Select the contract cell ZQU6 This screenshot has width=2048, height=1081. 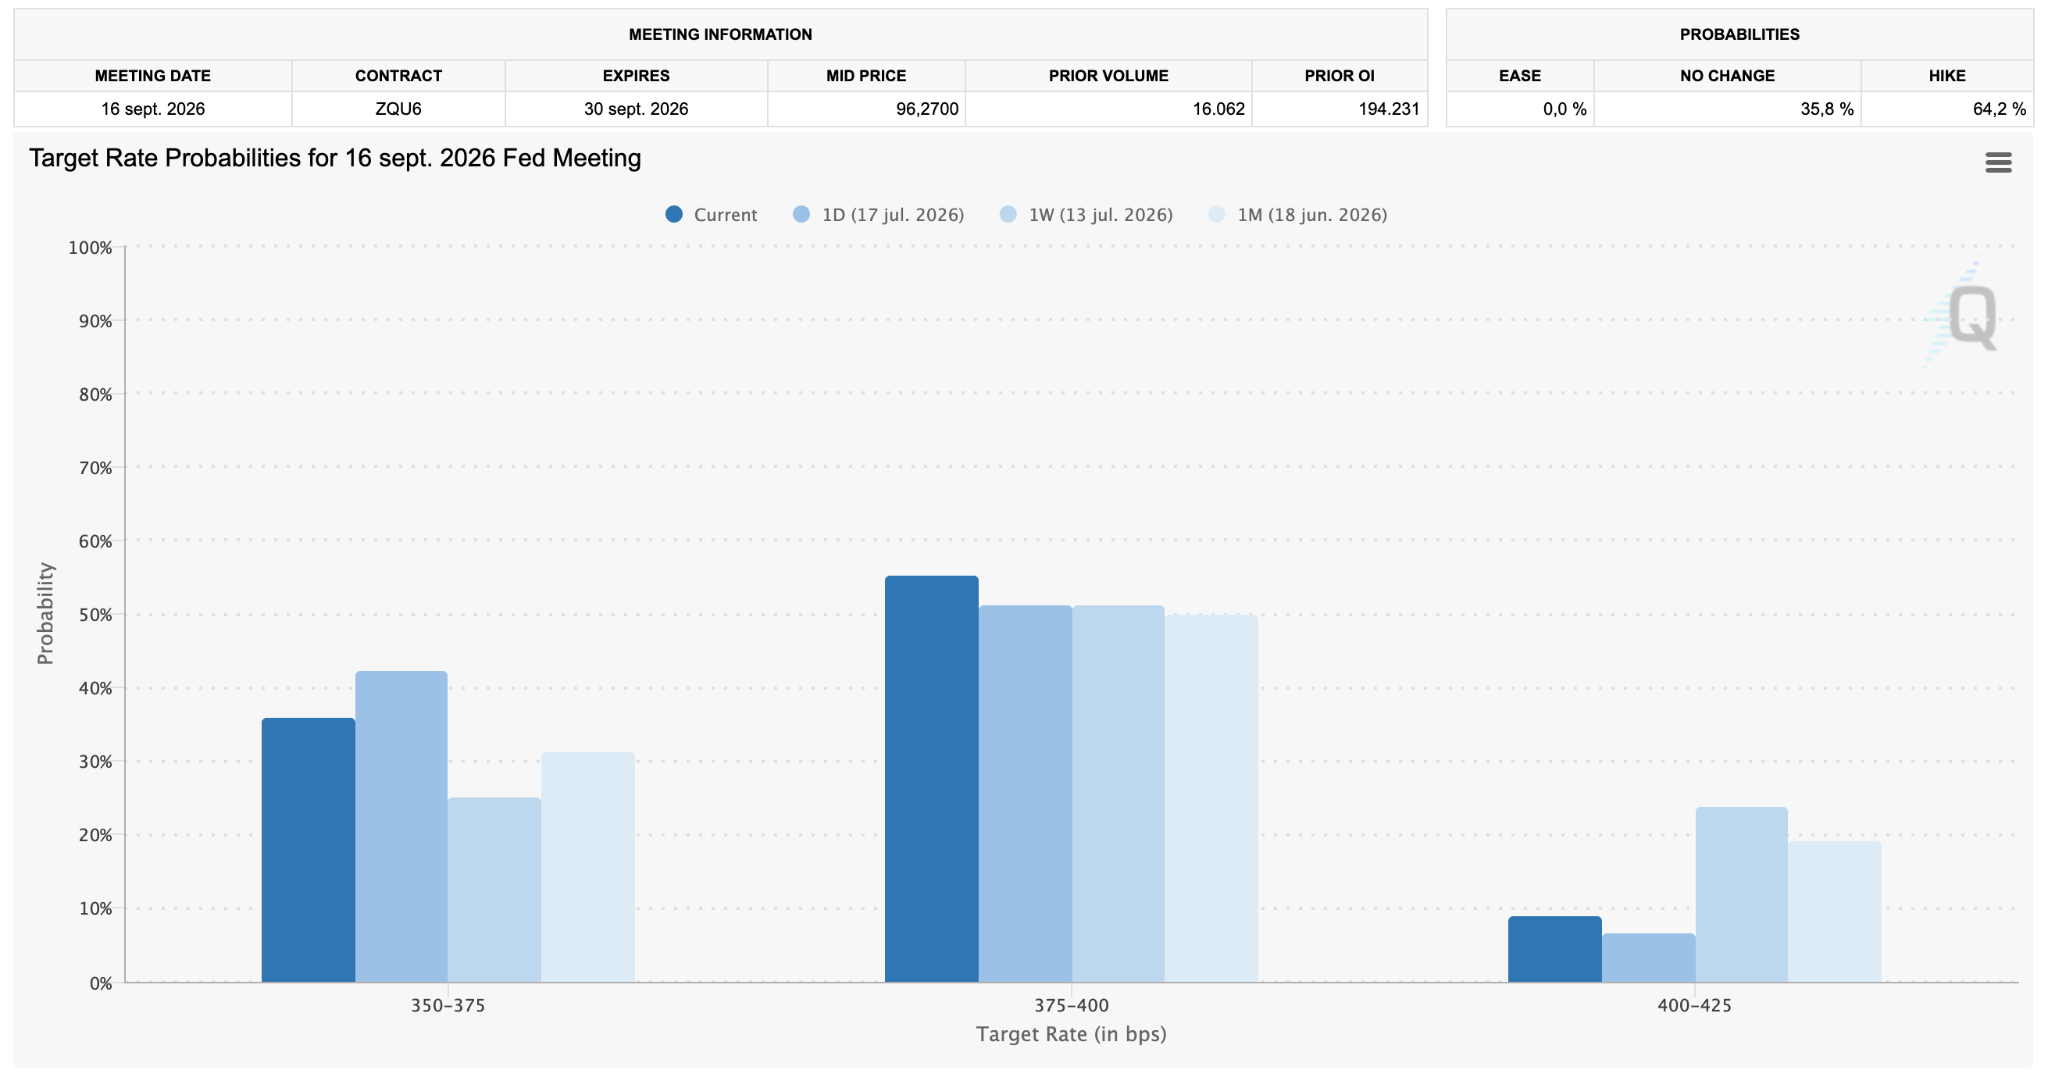(x=398, y=109)
